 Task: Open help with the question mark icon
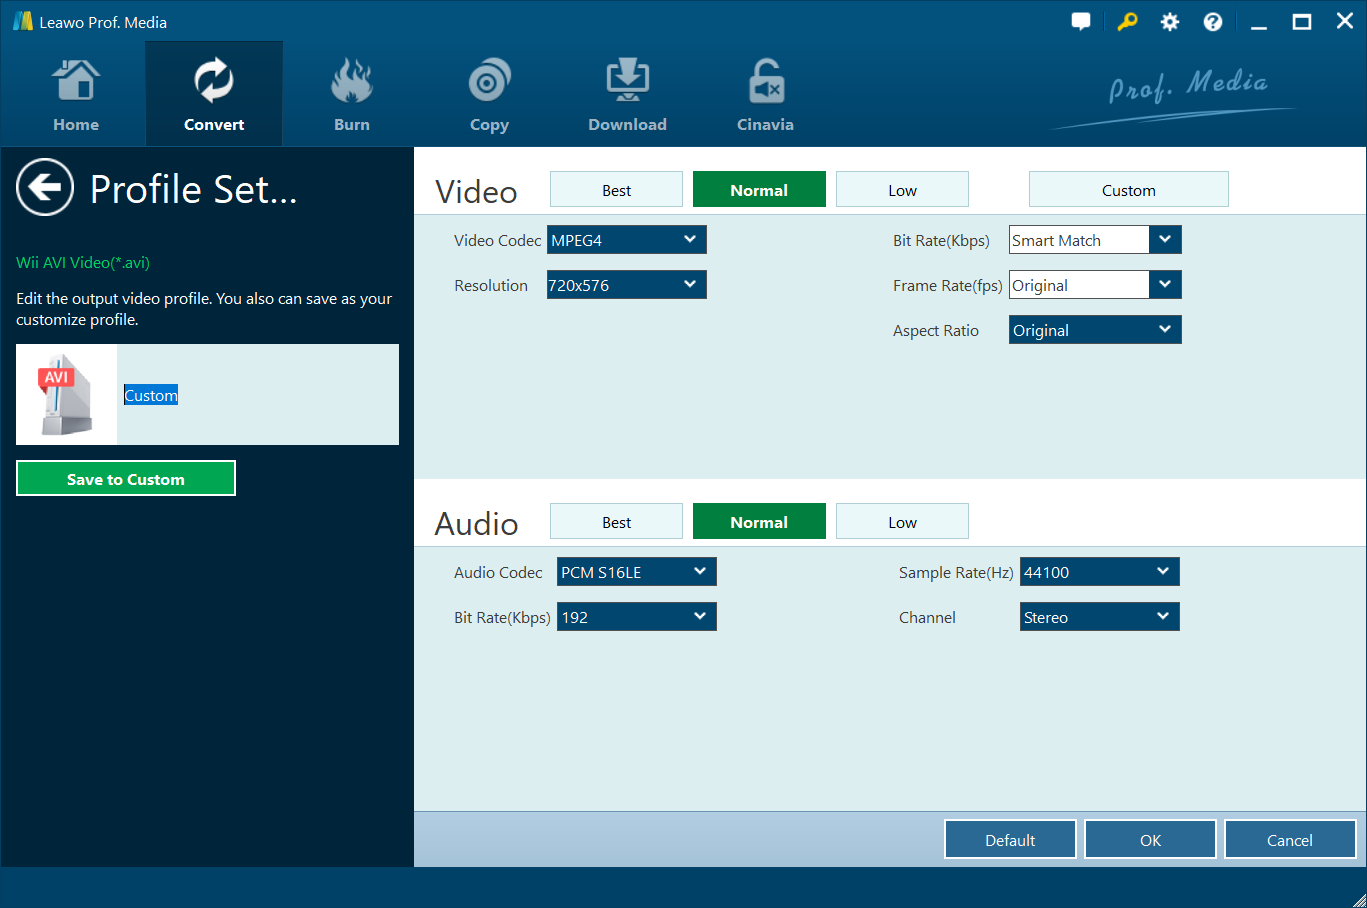tap(1213, 22)
